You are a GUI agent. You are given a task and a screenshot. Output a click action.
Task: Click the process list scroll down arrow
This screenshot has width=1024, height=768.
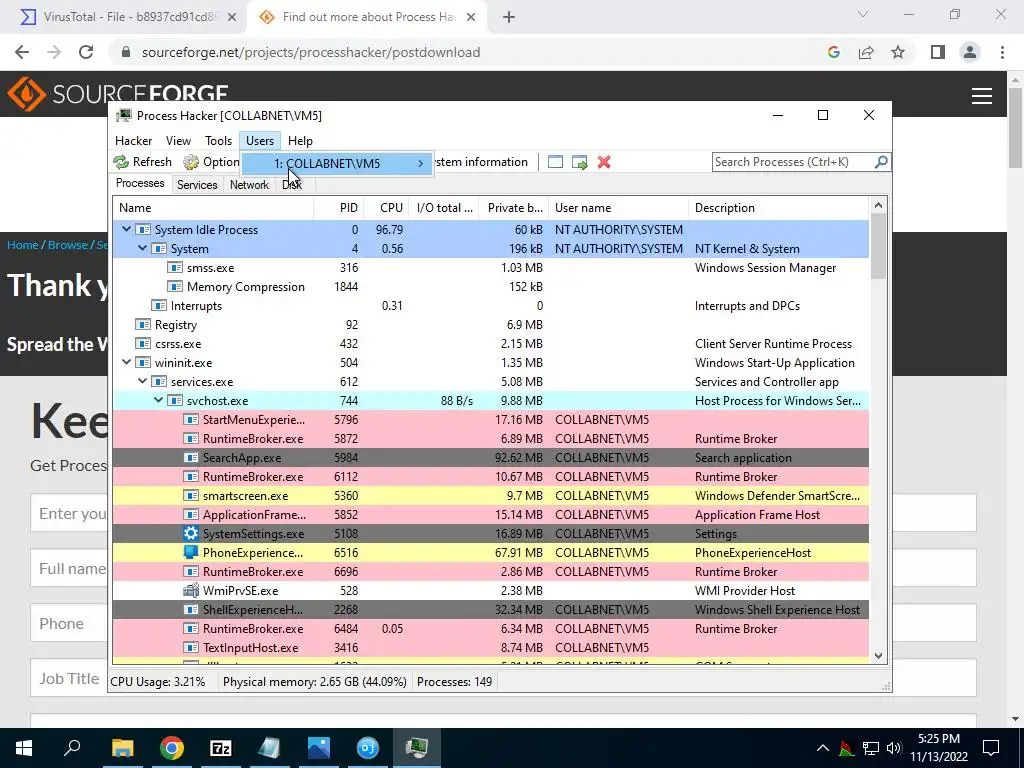coord(878,655)
